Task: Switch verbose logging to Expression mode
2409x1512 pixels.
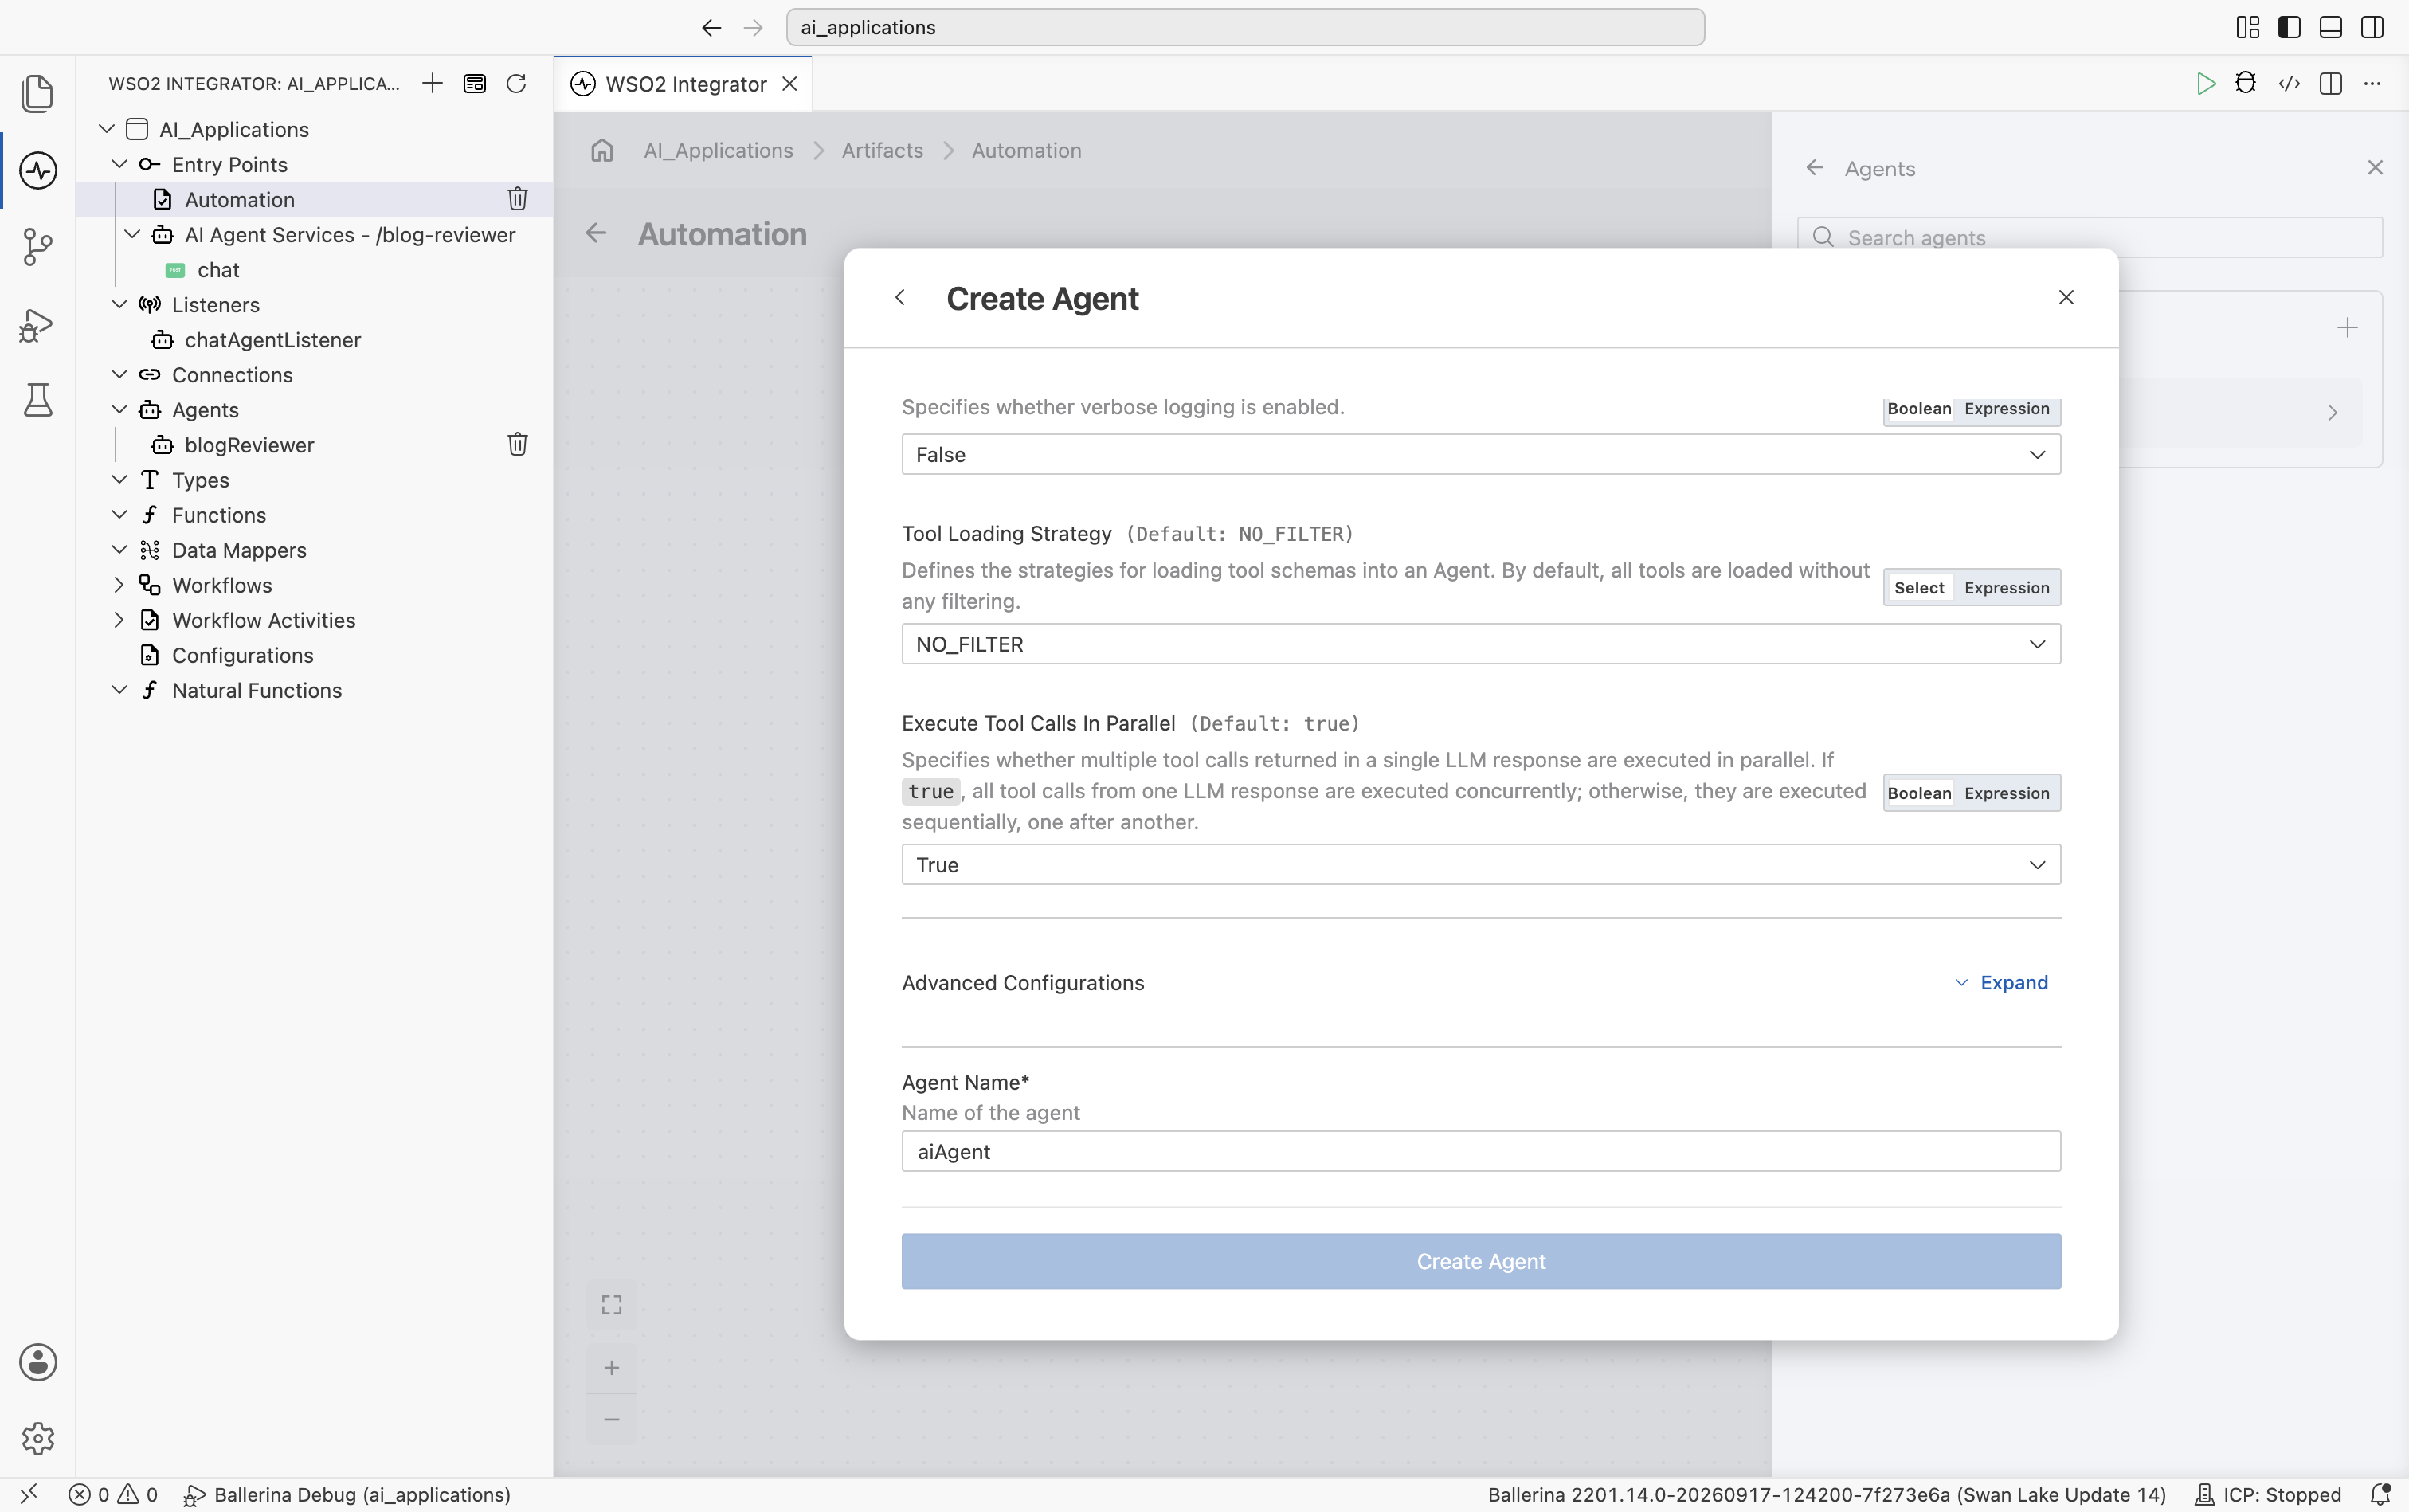Action: tap(2006, 409)
